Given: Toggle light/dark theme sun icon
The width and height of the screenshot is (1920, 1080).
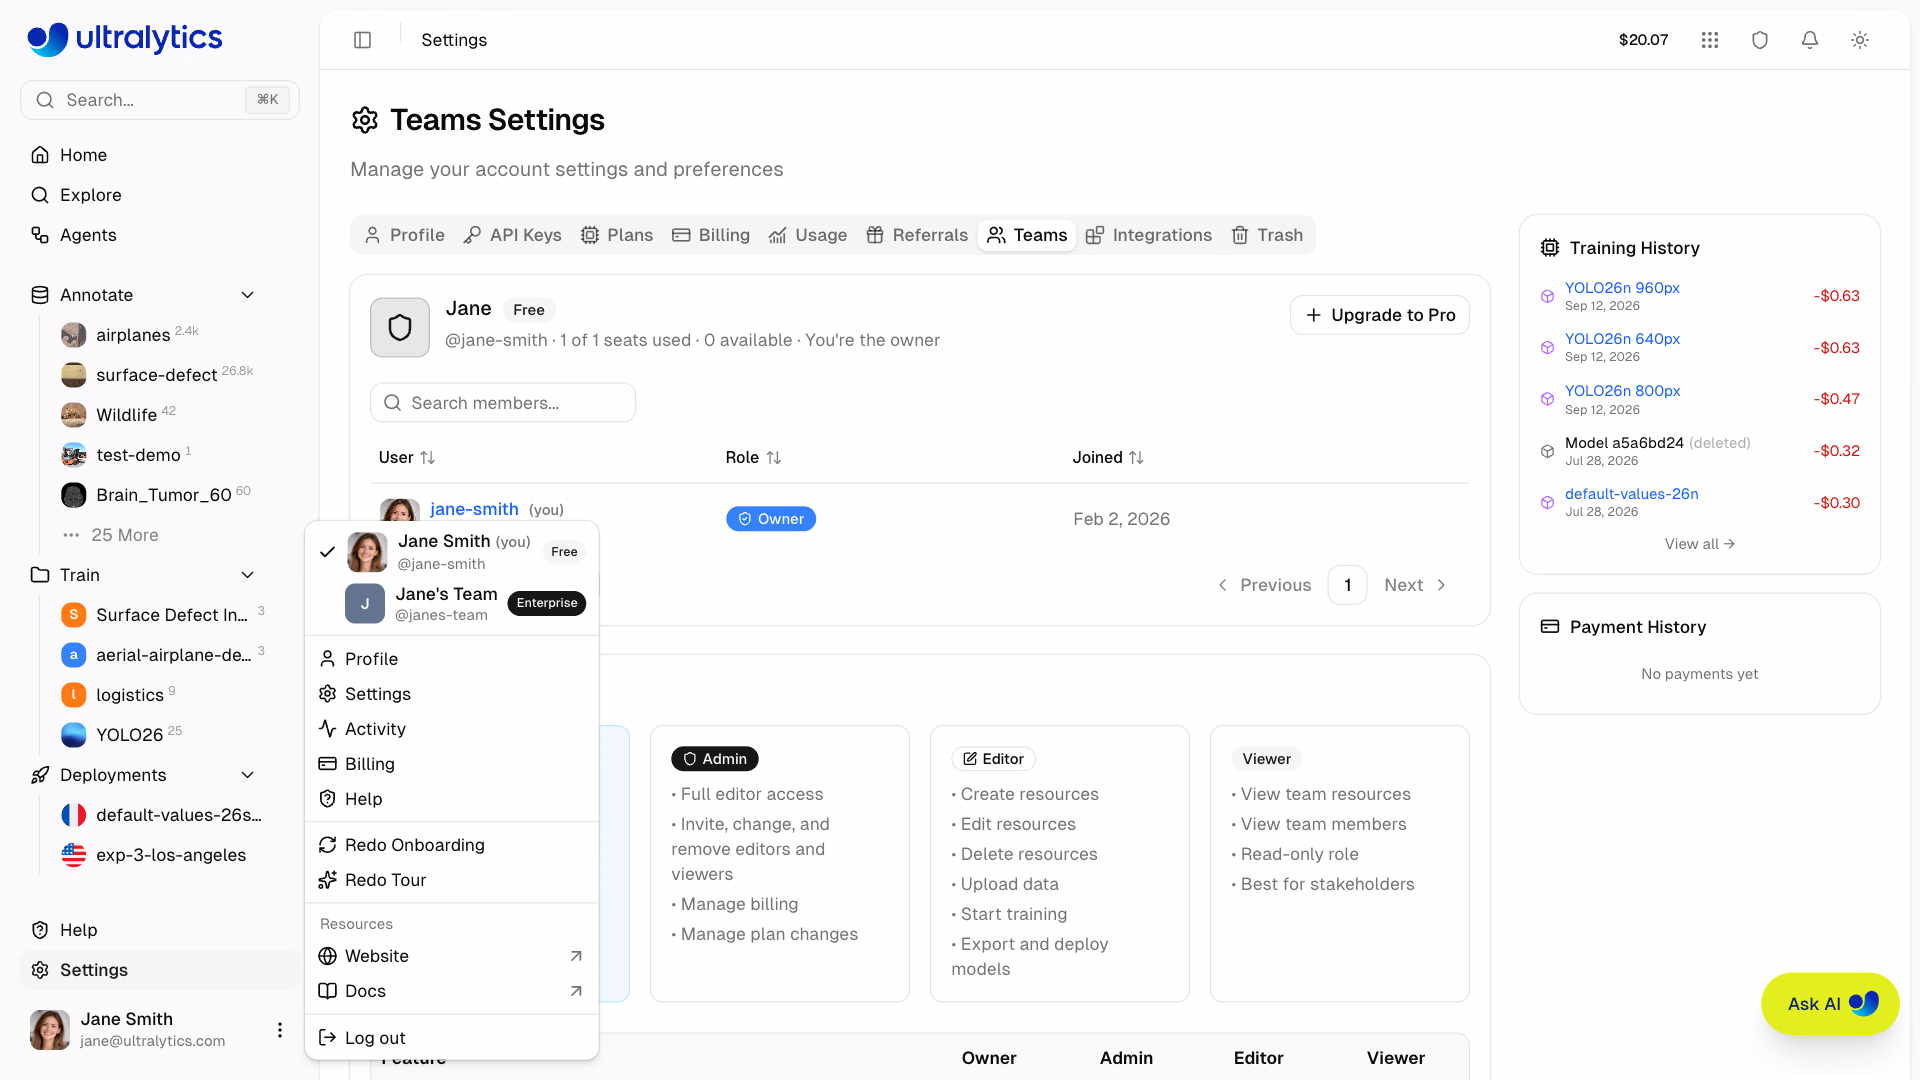Looking at the screenshot, I should point(1860,40).
